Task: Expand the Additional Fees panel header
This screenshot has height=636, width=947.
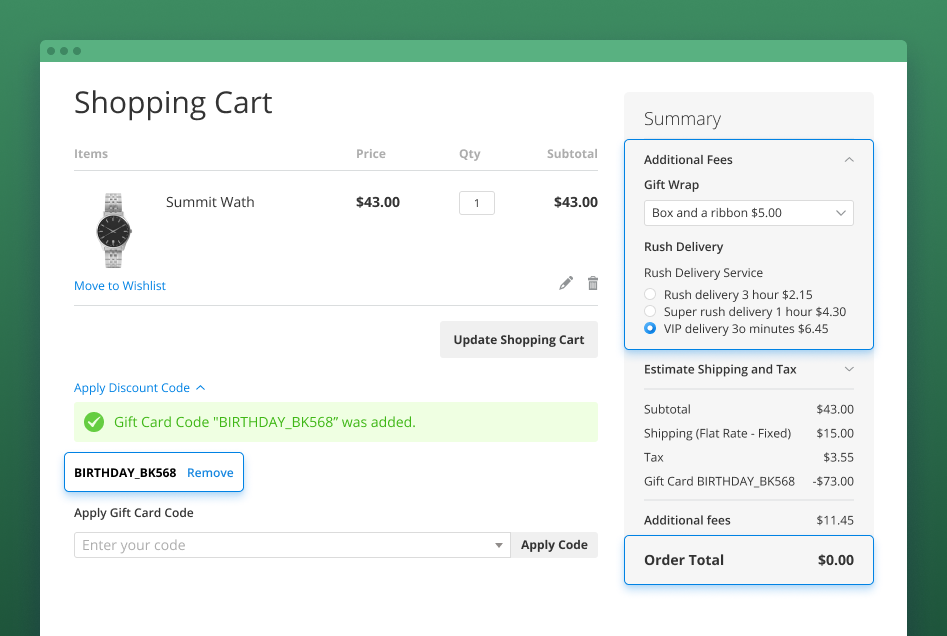Action: click(688, 159)
